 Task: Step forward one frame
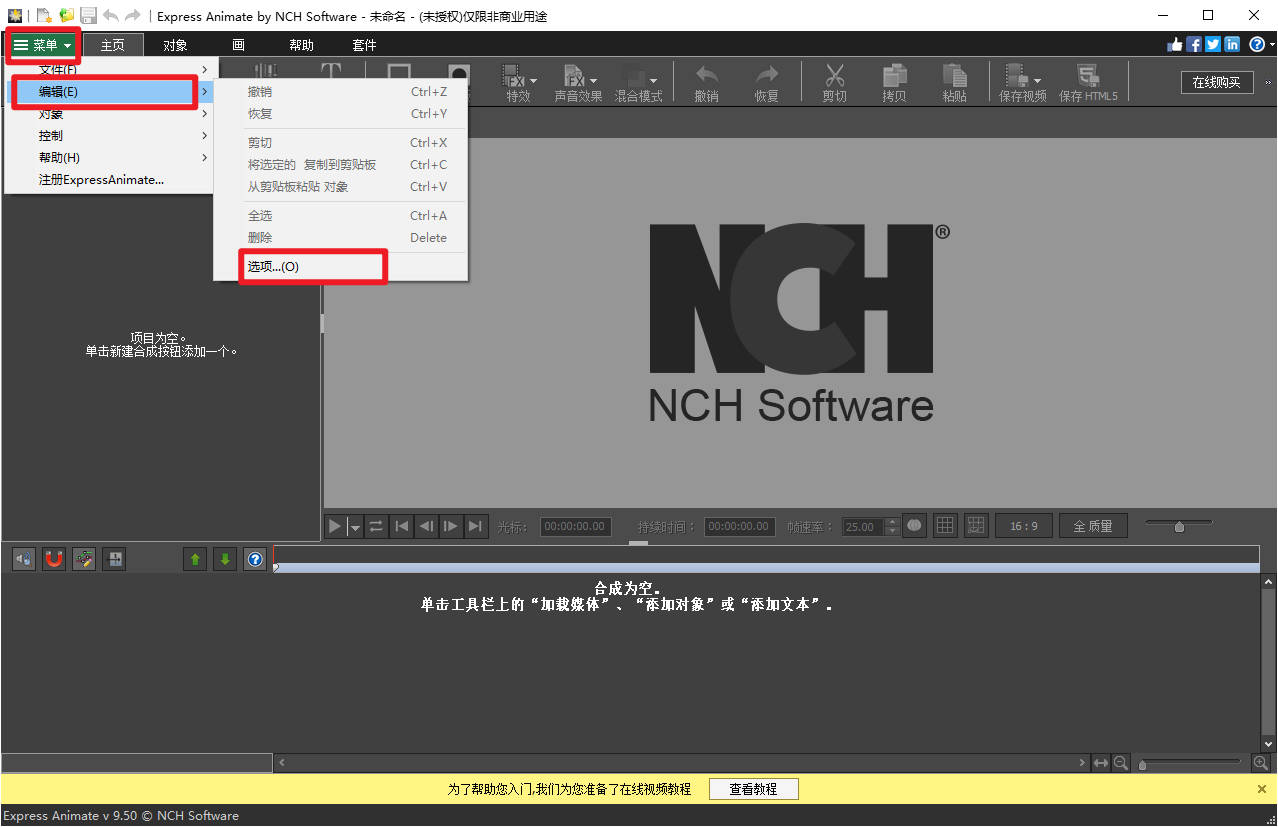[451, 526]
